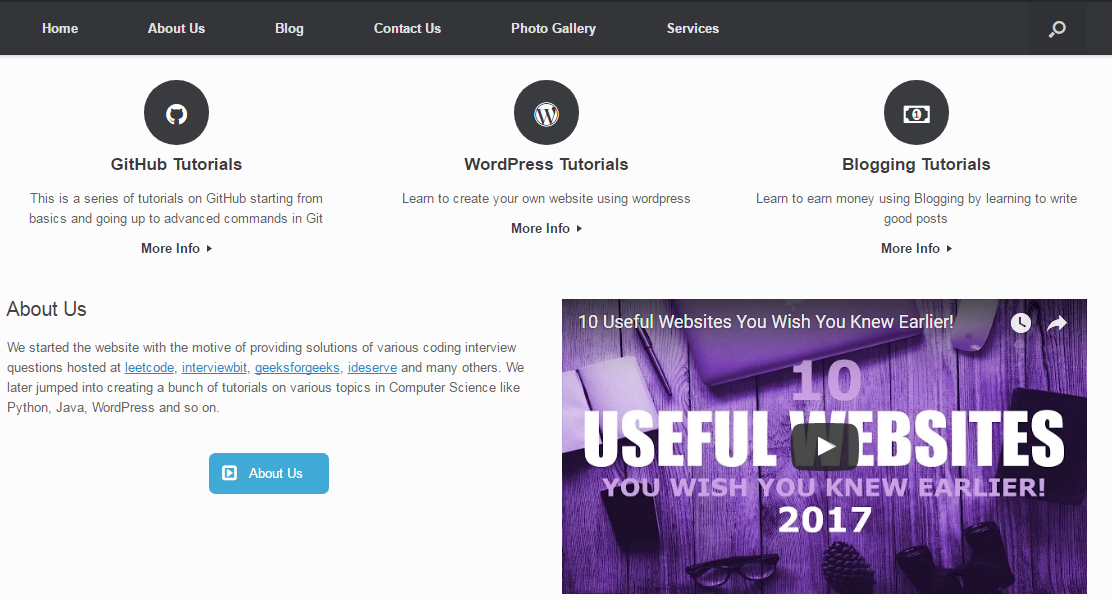
Task: Click More Info under WordPress Tutorials
Action: pos(546,228)
